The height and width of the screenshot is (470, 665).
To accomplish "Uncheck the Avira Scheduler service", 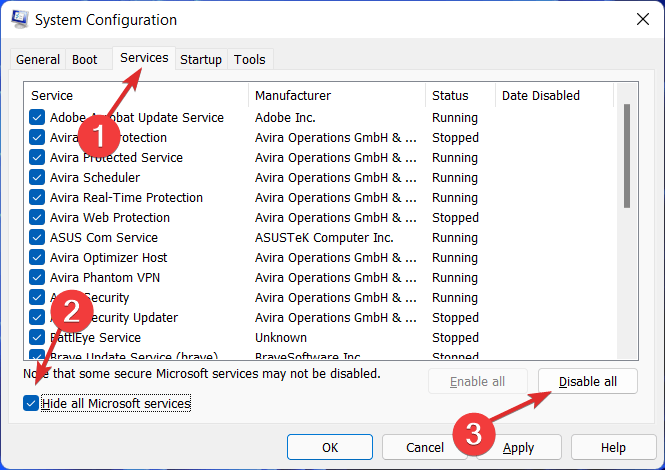I will coord(37,177).
